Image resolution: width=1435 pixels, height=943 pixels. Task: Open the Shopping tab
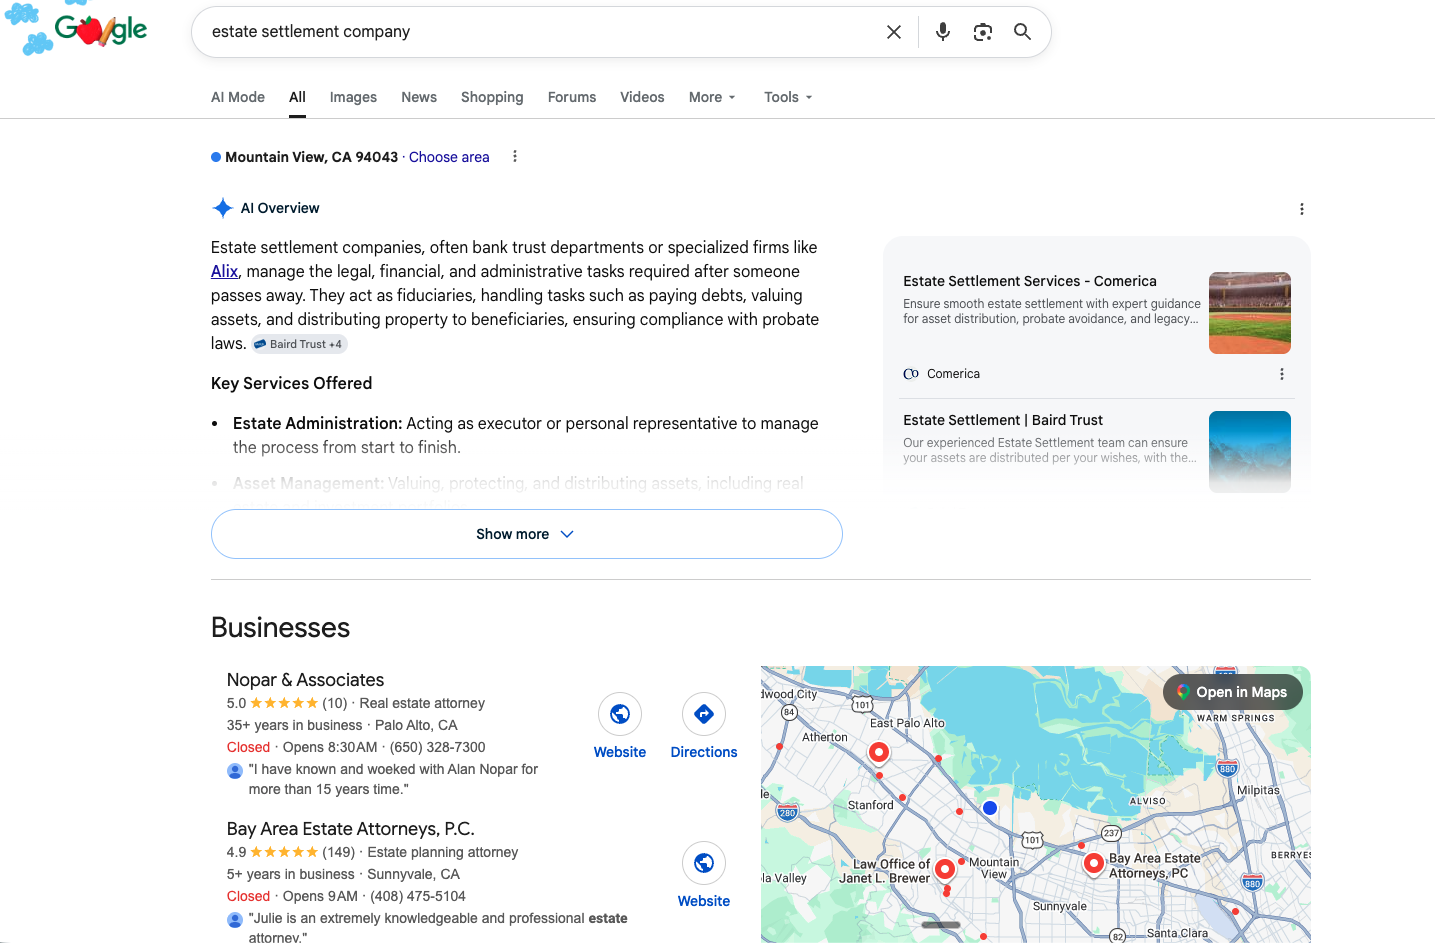pyautogui.click(x=492, y=97)
